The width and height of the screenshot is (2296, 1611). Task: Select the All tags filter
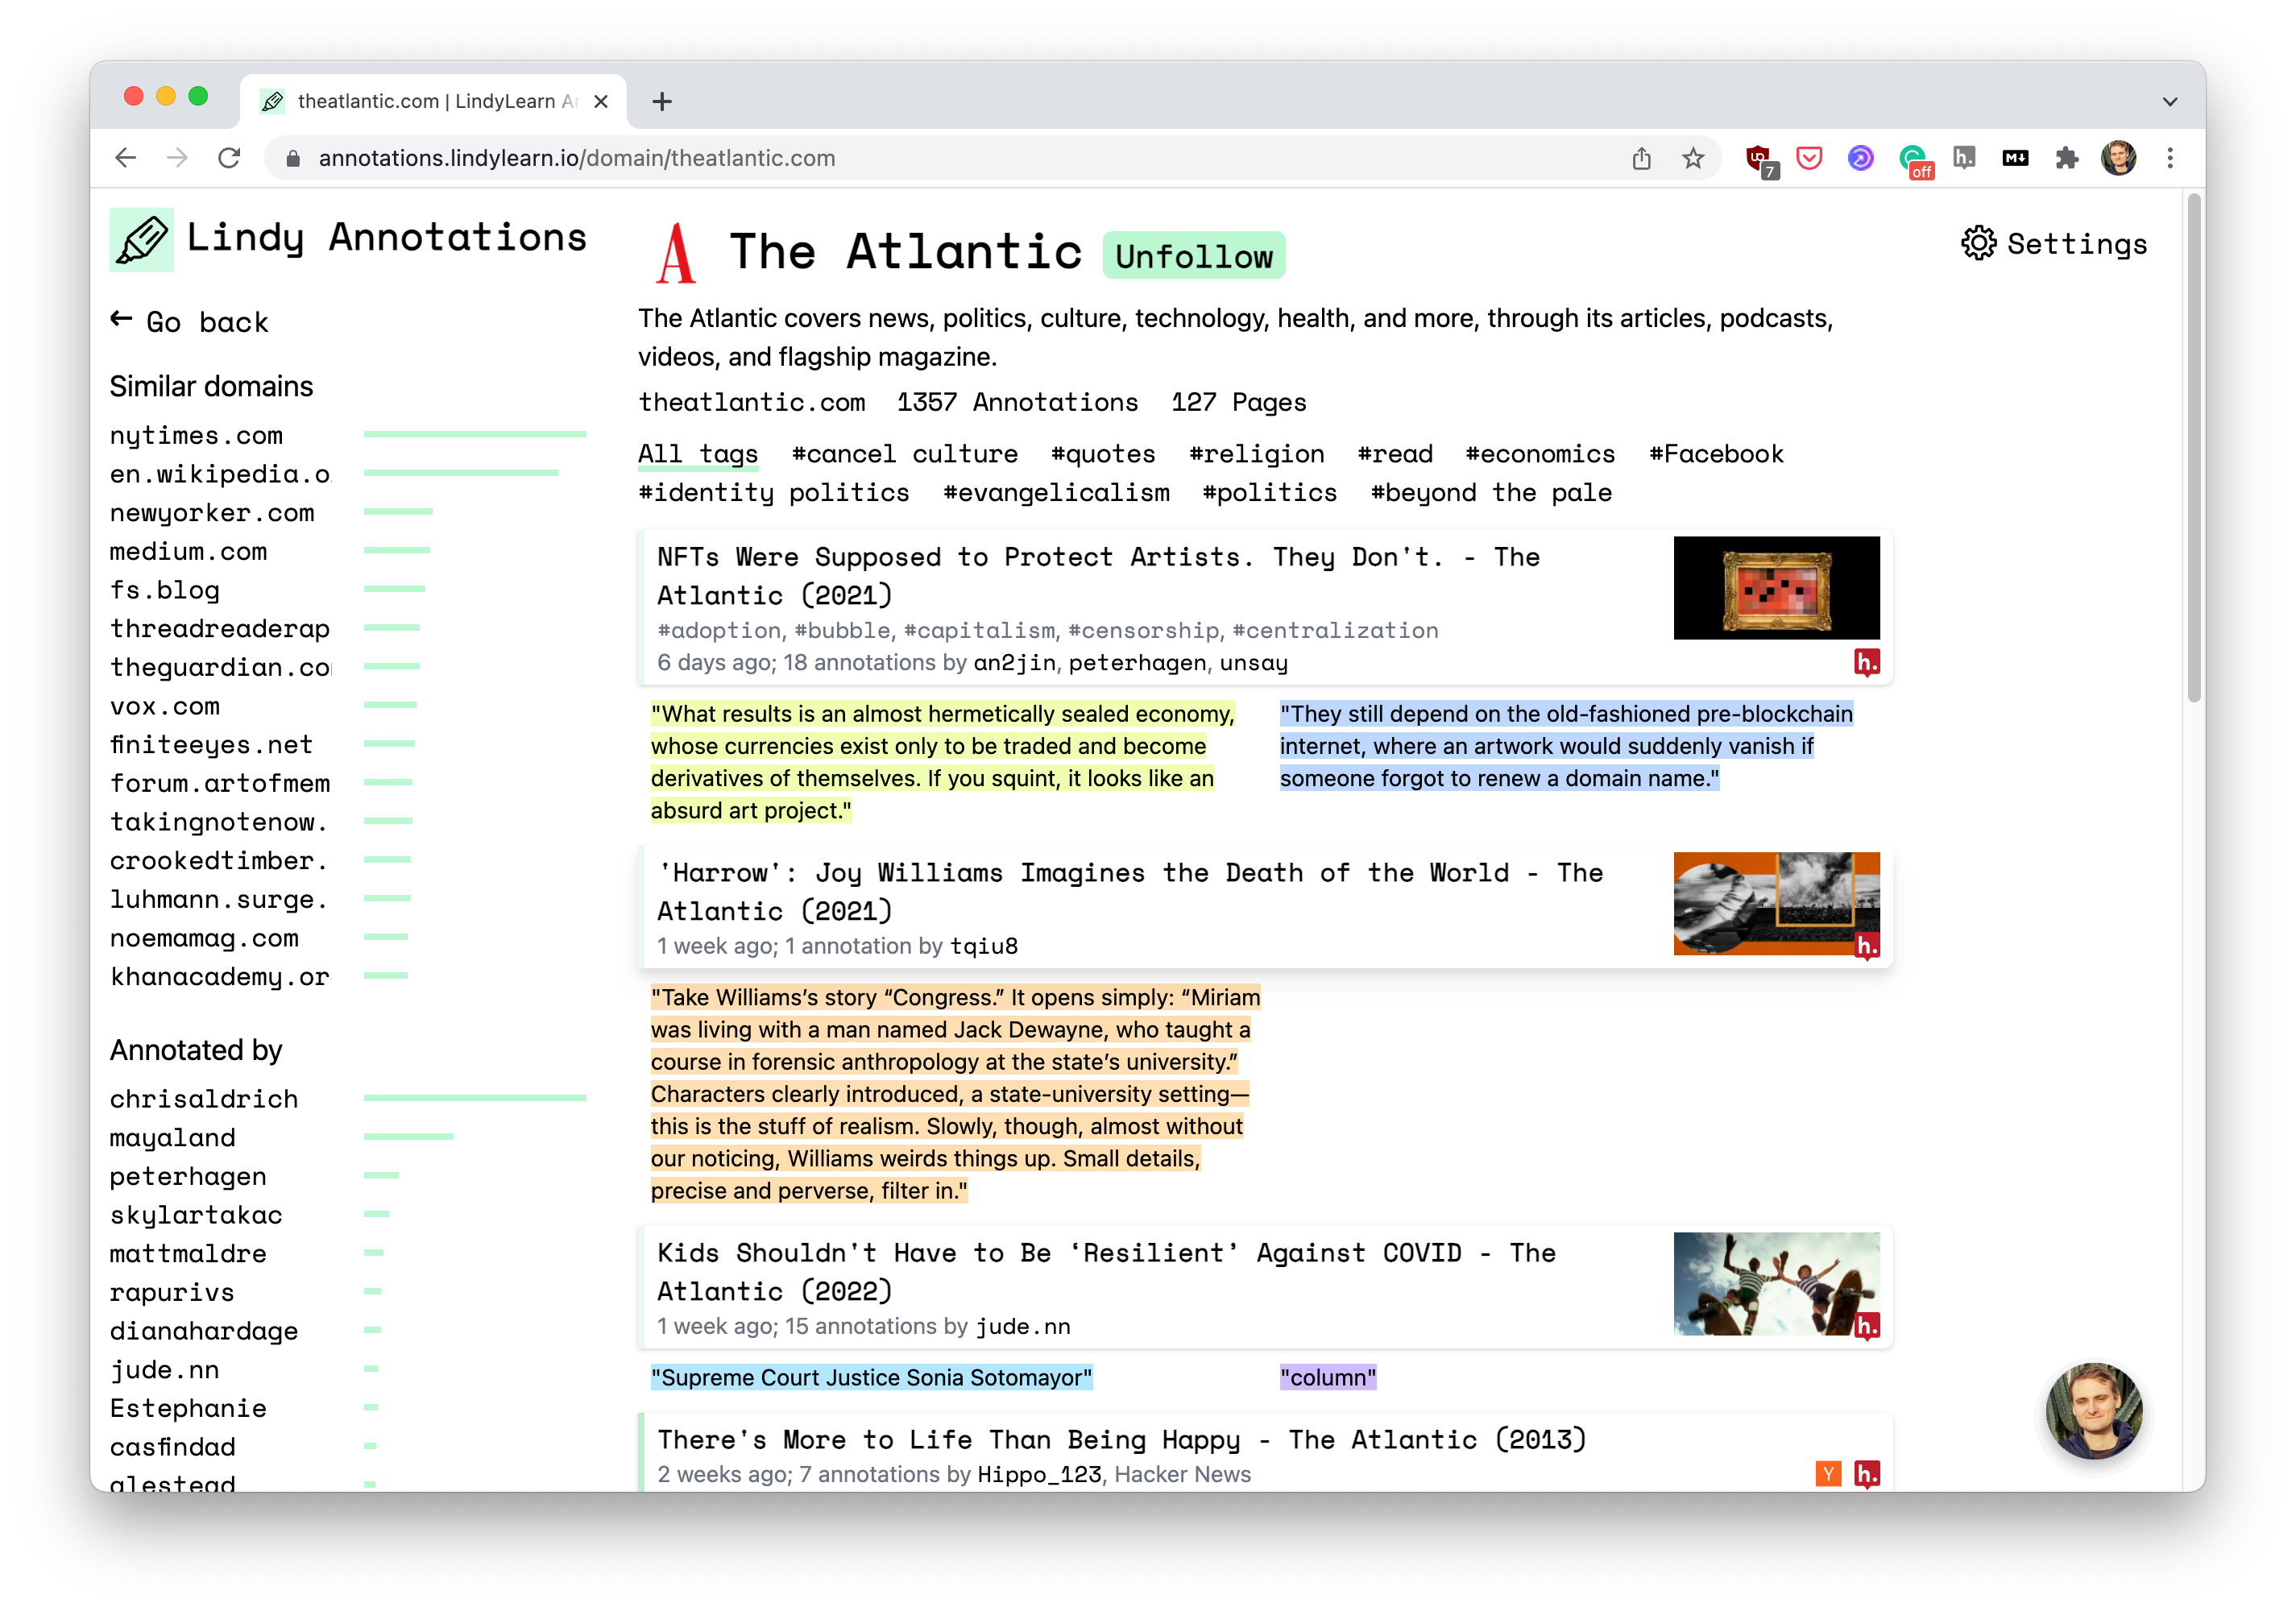click(698, 454)
